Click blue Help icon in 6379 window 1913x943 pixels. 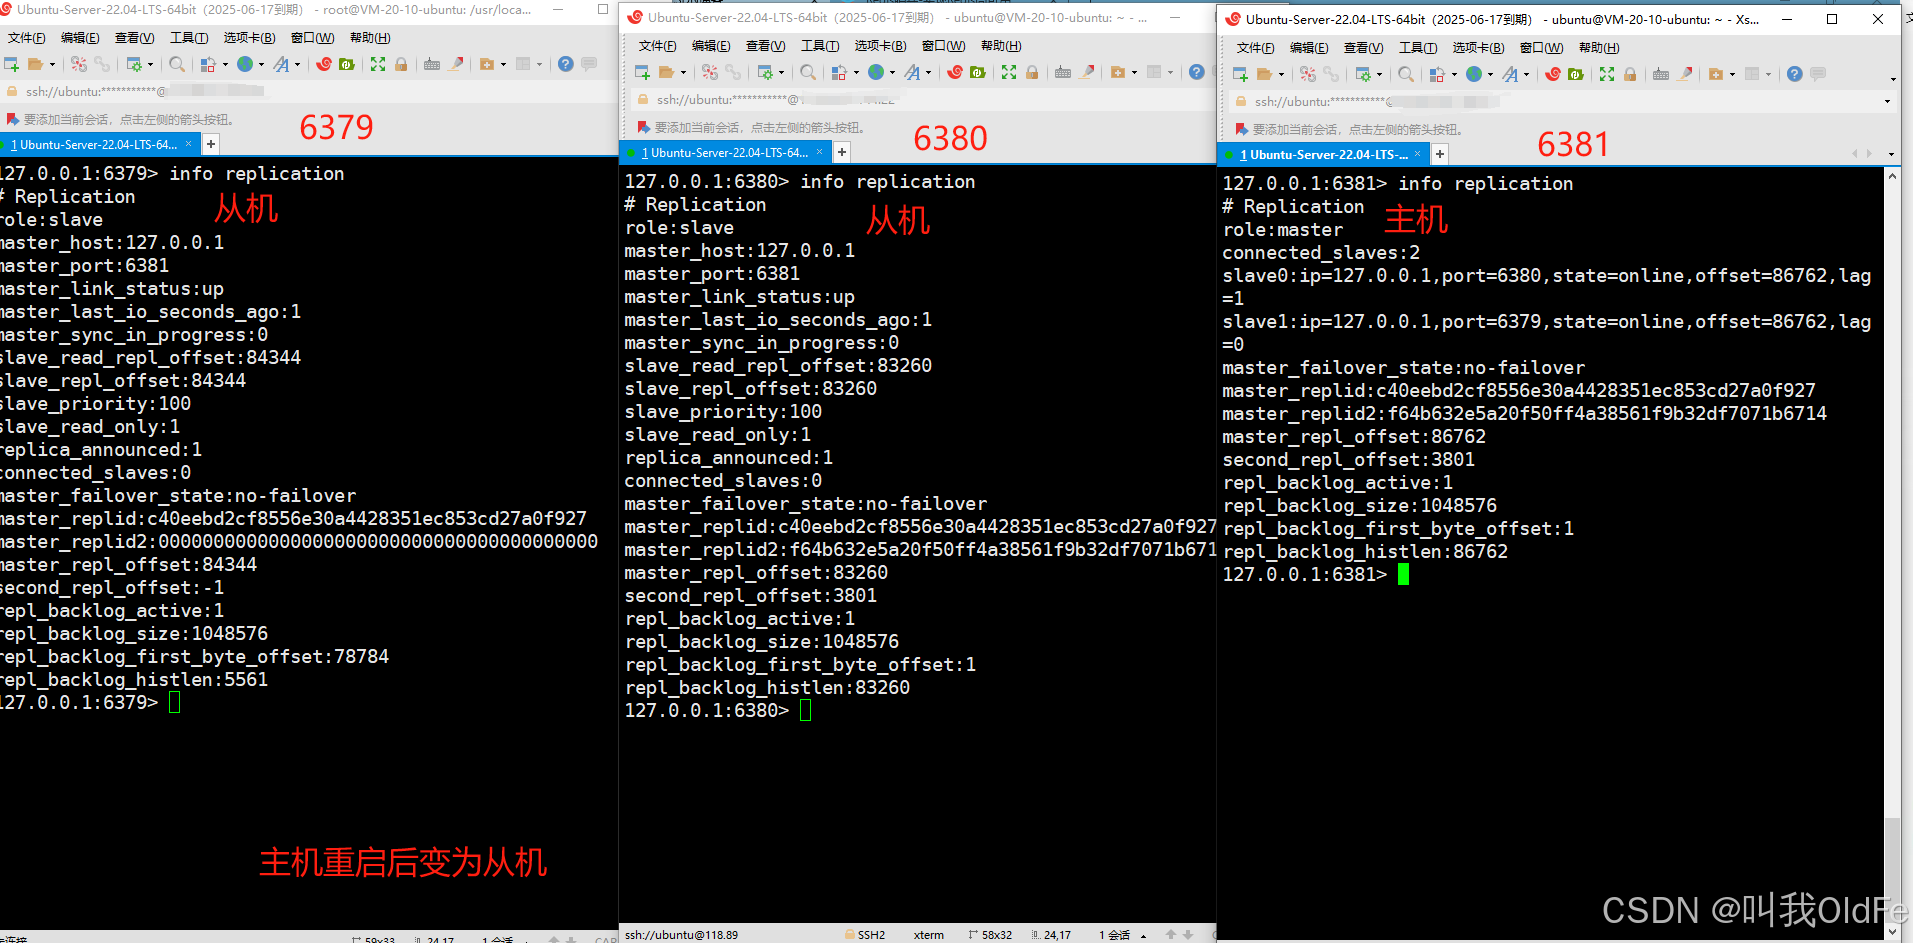tap(565, 64)
